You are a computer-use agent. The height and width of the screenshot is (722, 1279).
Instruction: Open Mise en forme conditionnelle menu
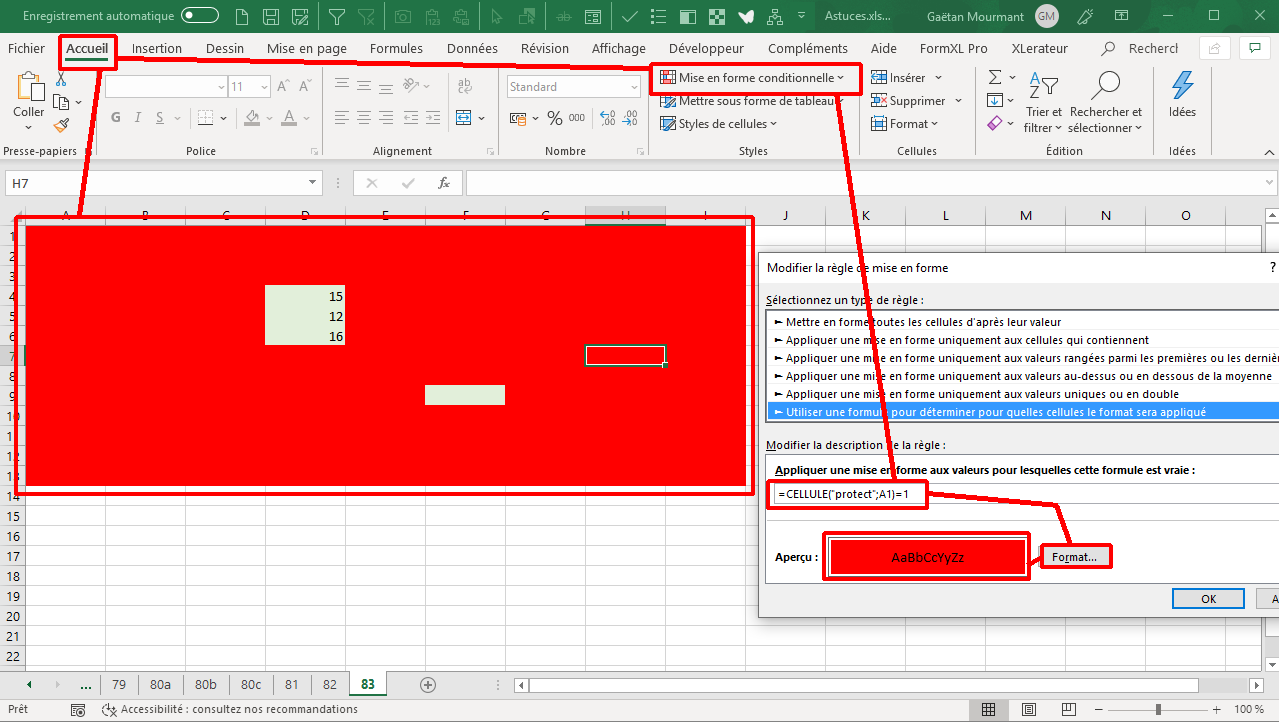753,78
